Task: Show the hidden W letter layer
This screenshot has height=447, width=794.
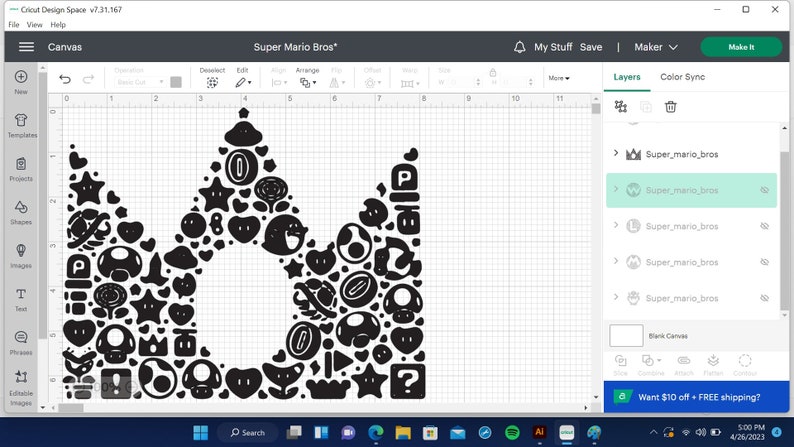Action: pyautogui.click(x=765, y=190)
